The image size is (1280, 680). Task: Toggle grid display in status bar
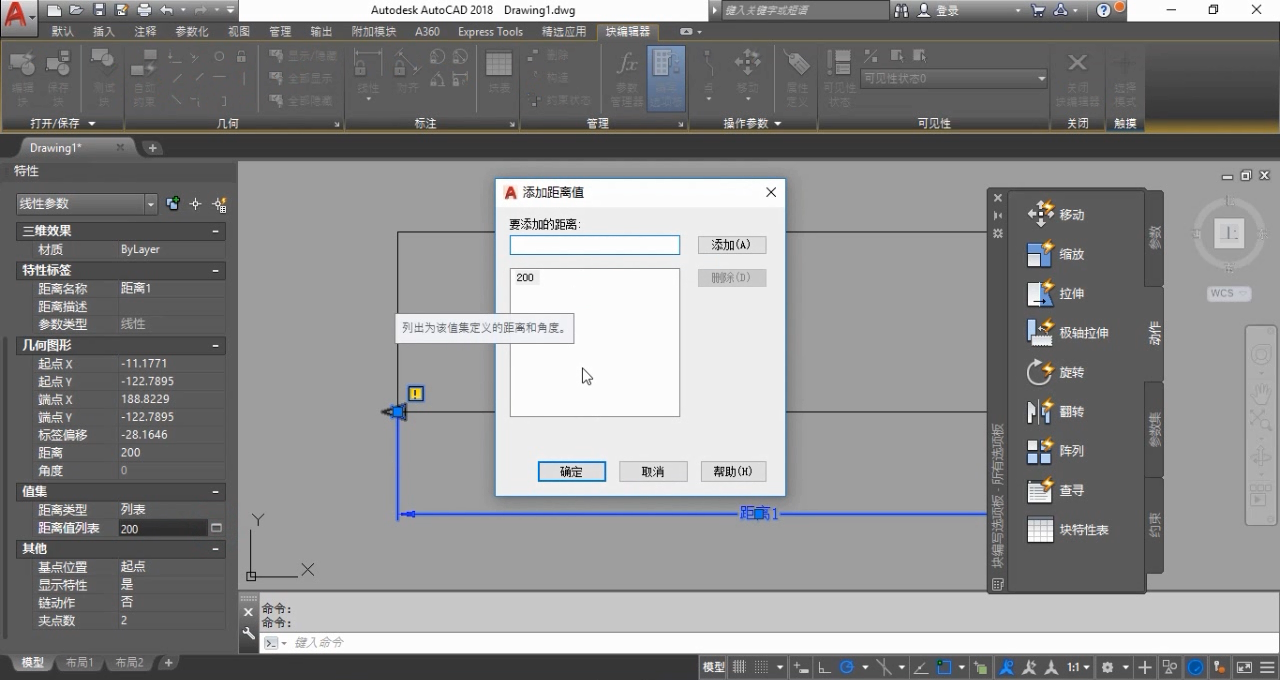click(x=740, y=667)
